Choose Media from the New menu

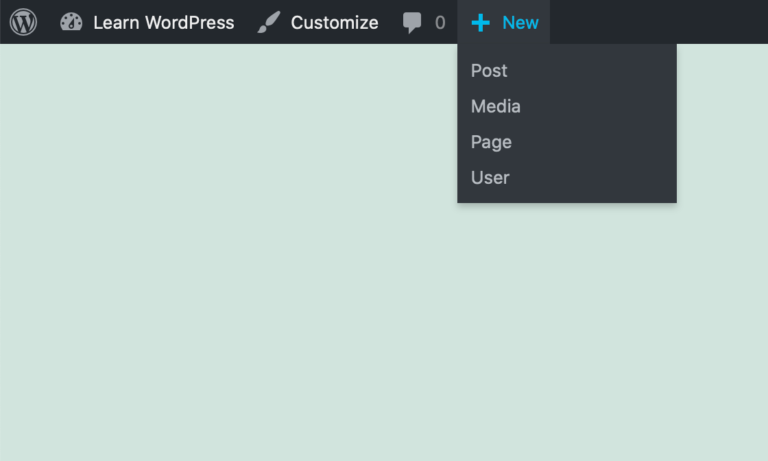567,106
